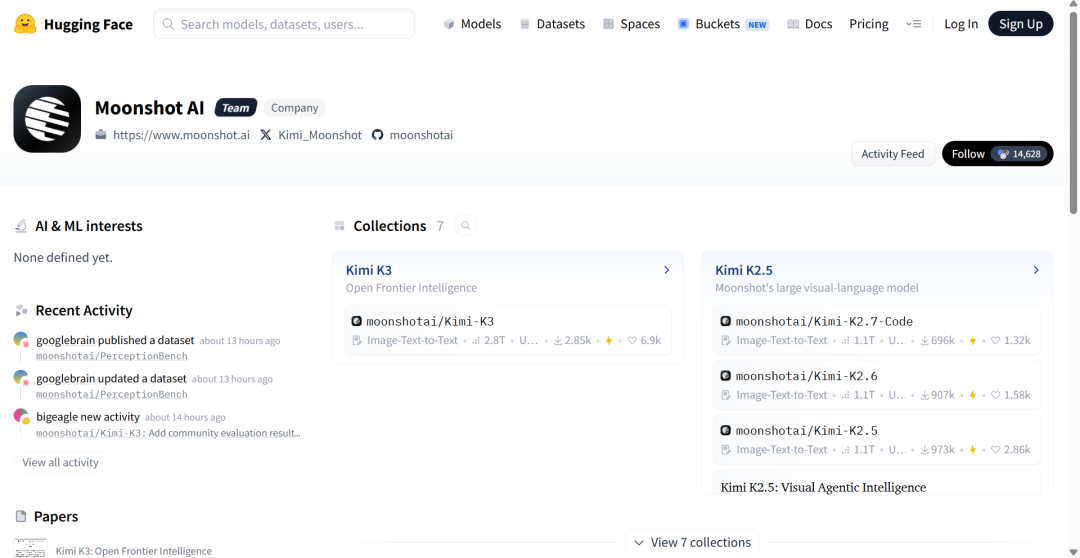Click the Log In link
Image resolution: width=1080 pixels, height=558 pixels.
961,24
